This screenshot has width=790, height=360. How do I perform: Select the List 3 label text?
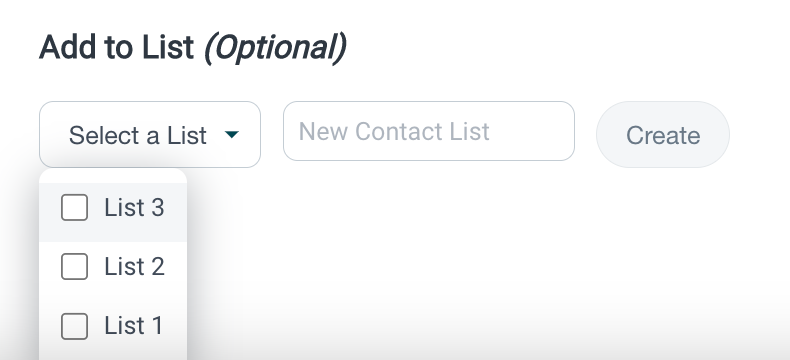click(134, 207)
